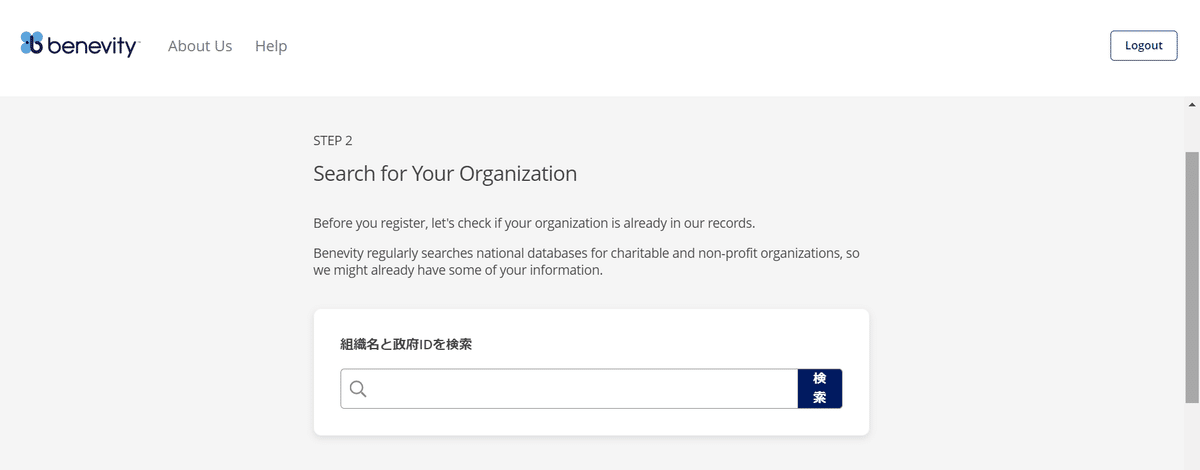This screenshot has height=470, width=1200.
Task: Click the blank header area left of Logout
Action: (x=700, y=46)
